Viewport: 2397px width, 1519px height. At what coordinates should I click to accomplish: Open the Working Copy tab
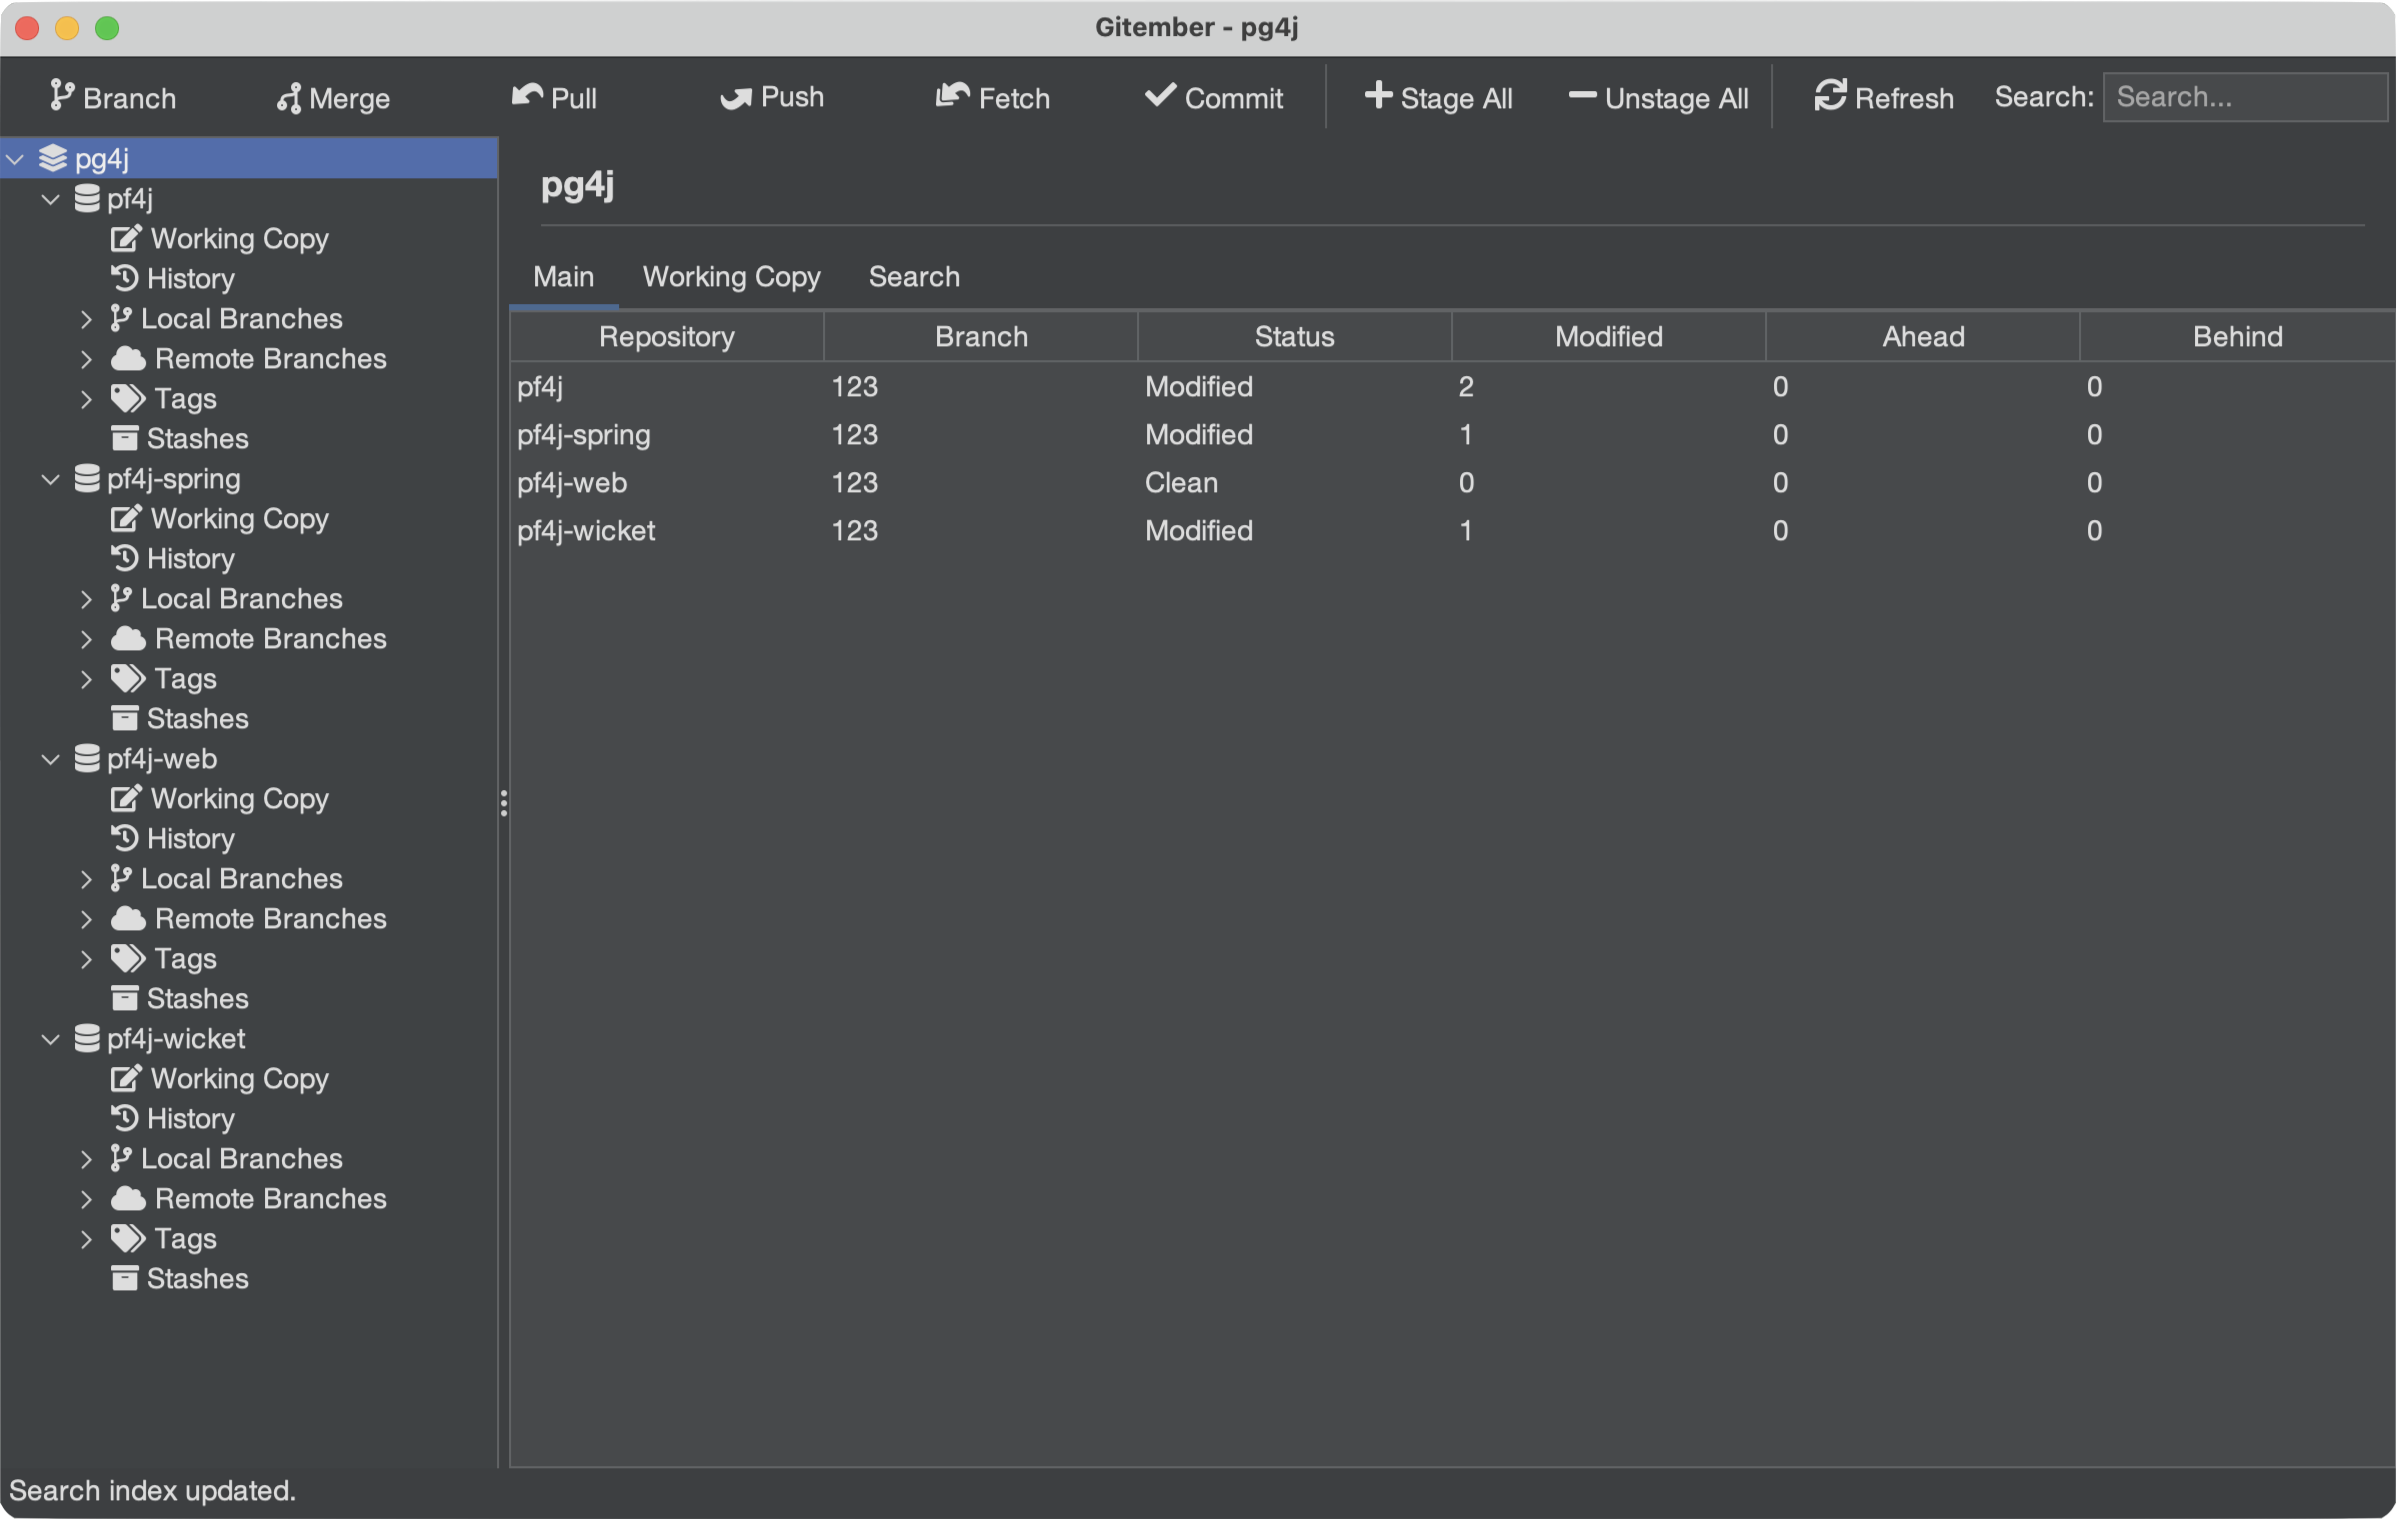pyautogui.click(x=731, y=277)
